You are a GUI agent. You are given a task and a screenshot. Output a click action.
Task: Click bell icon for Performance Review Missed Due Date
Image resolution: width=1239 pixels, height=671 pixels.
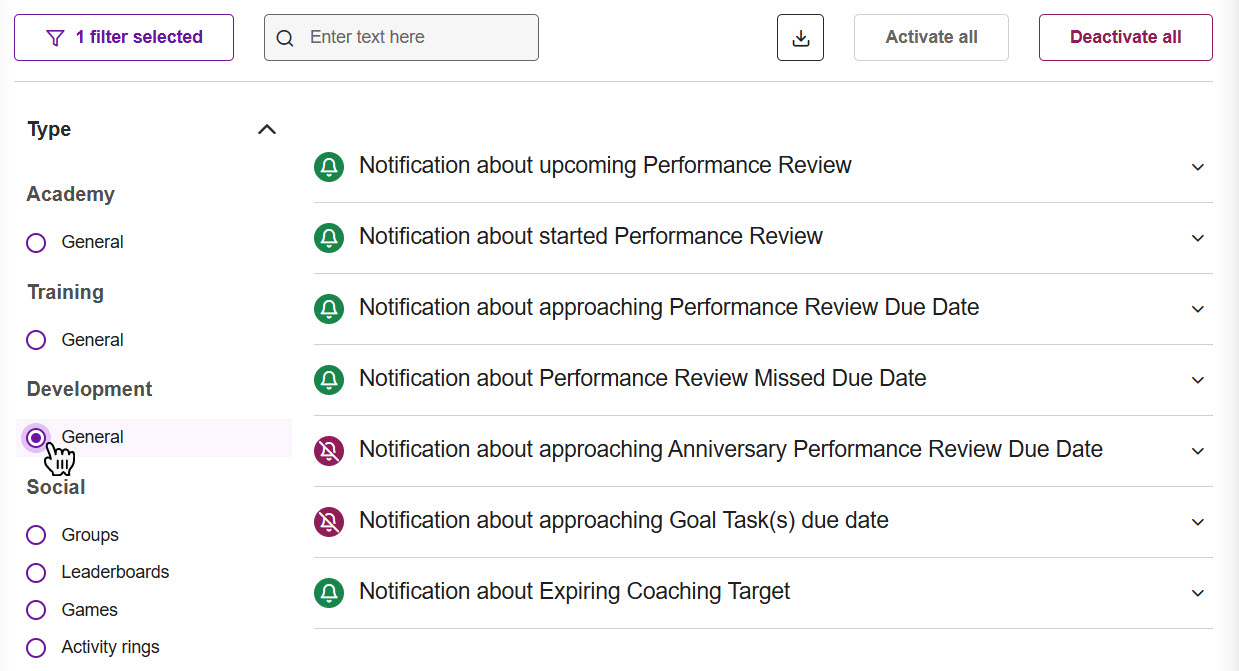[x=329, y=380]
